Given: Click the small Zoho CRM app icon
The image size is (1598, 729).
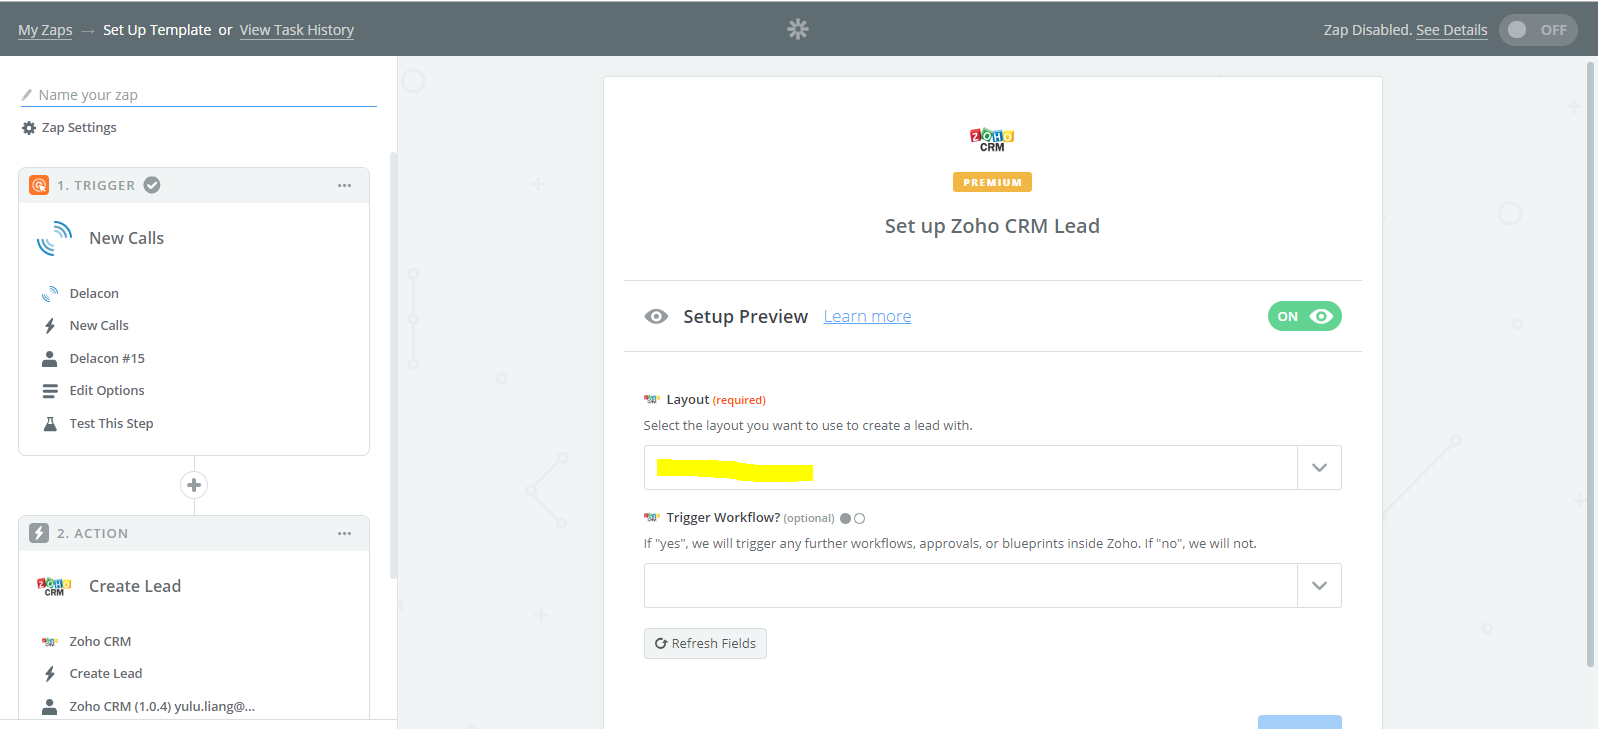Looking at the screenshot, I should pyautogui.click(x=50, y=642).
